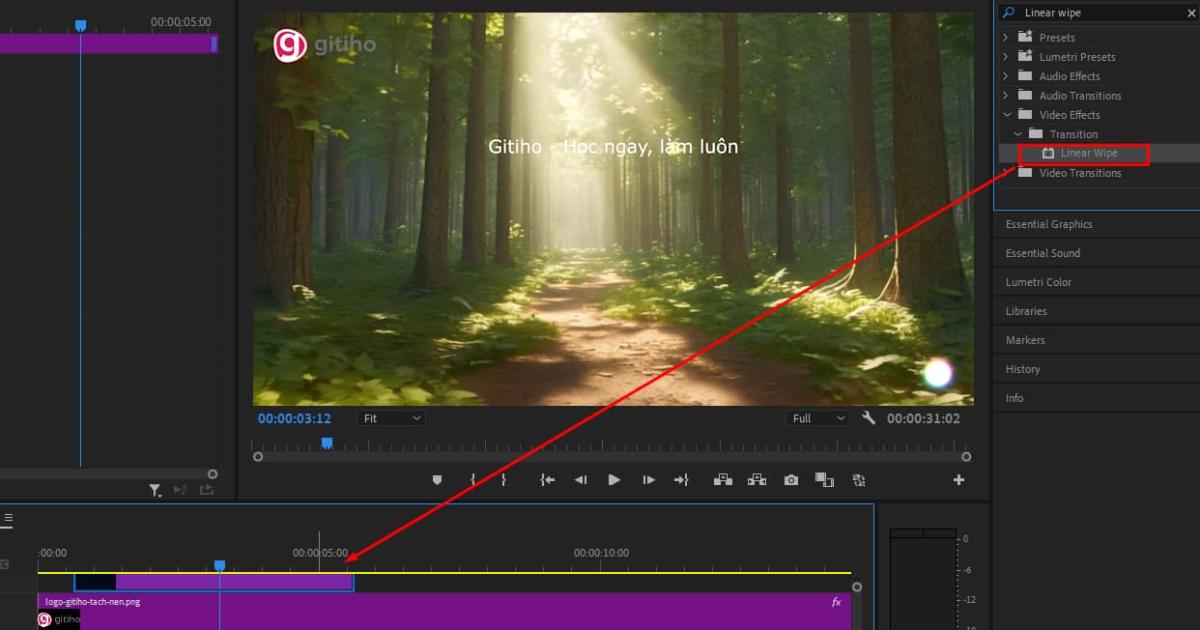Click Effect Controls filter funnel icon
This screenshot has width=1200, height=630.
coord(155,490)
